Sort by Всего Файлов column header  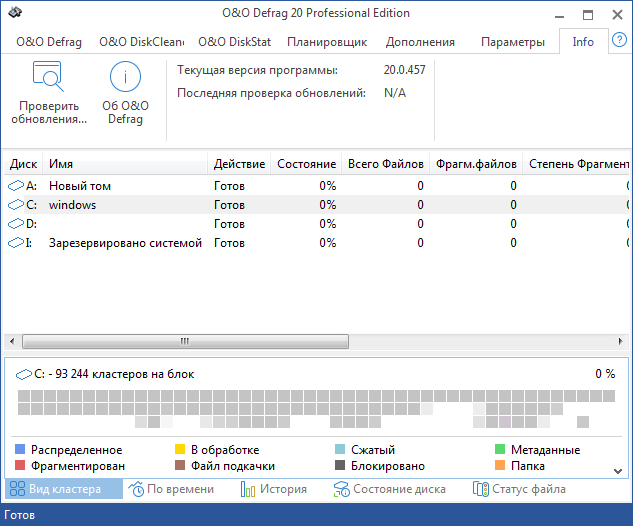[386, 164]
